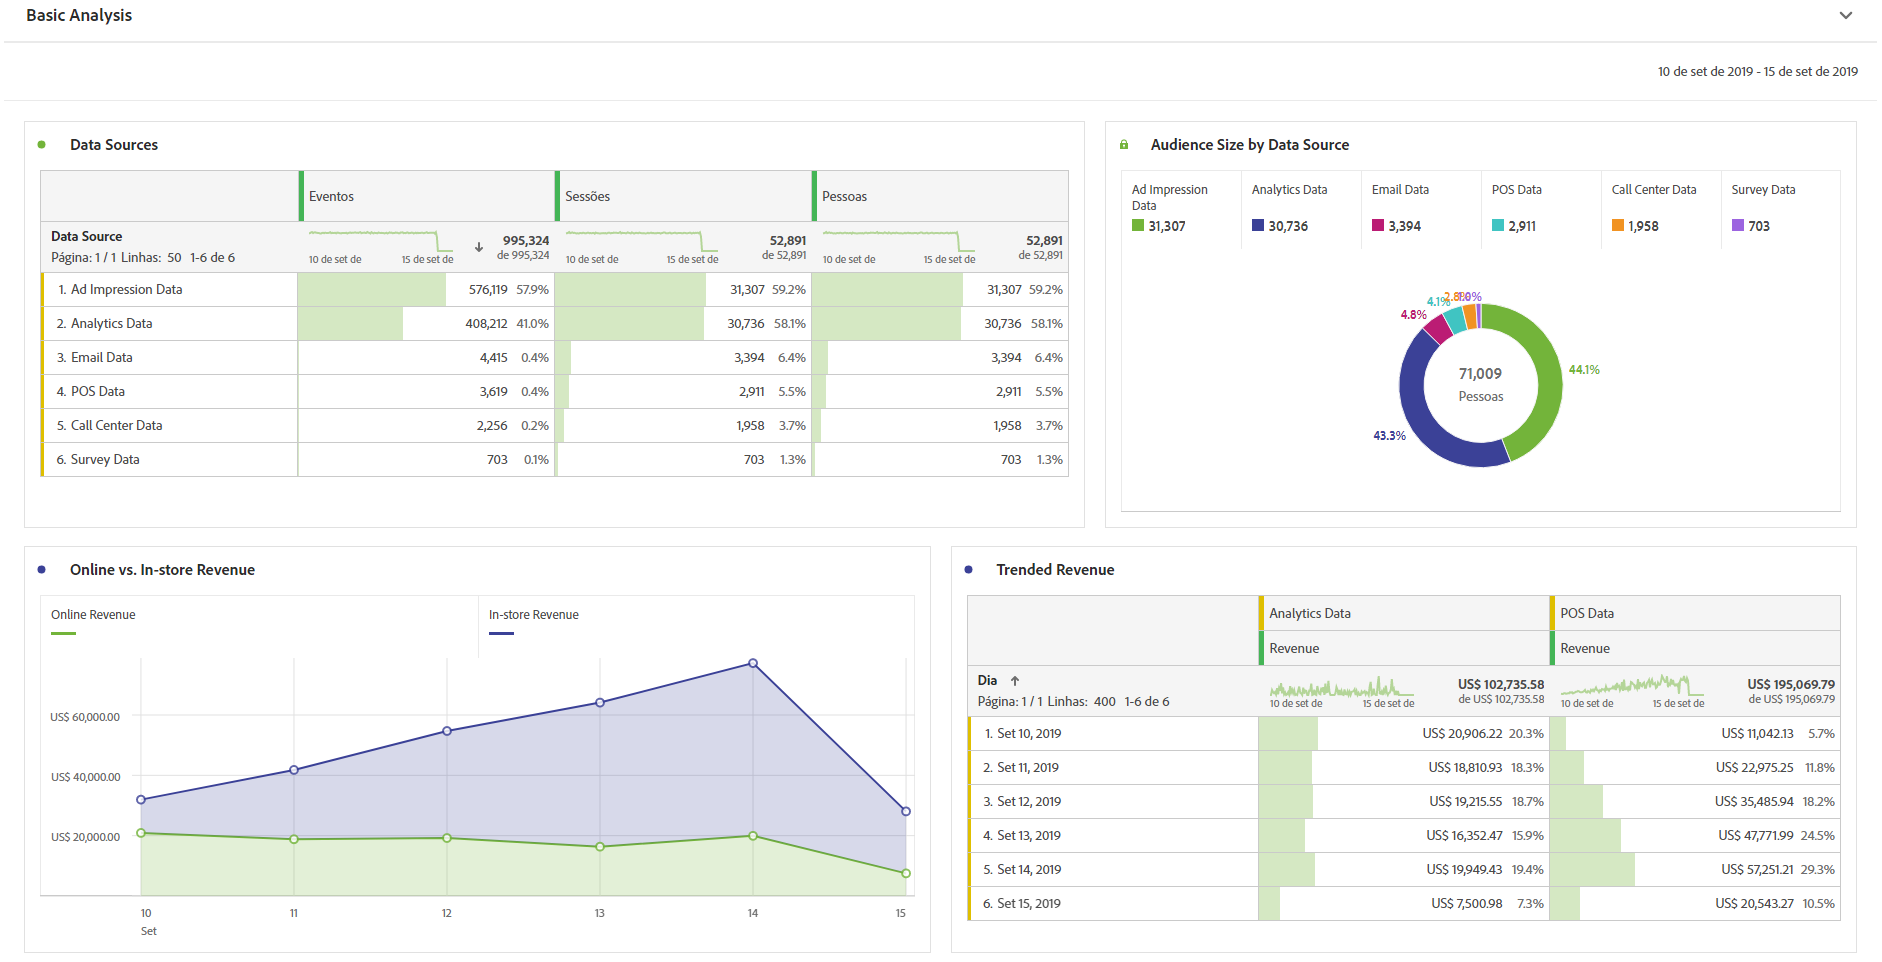Select the POS Data row in Data Sources table
Image resolution: width=1882 pixels, height=962 pixels.
(x=555, y=392)
